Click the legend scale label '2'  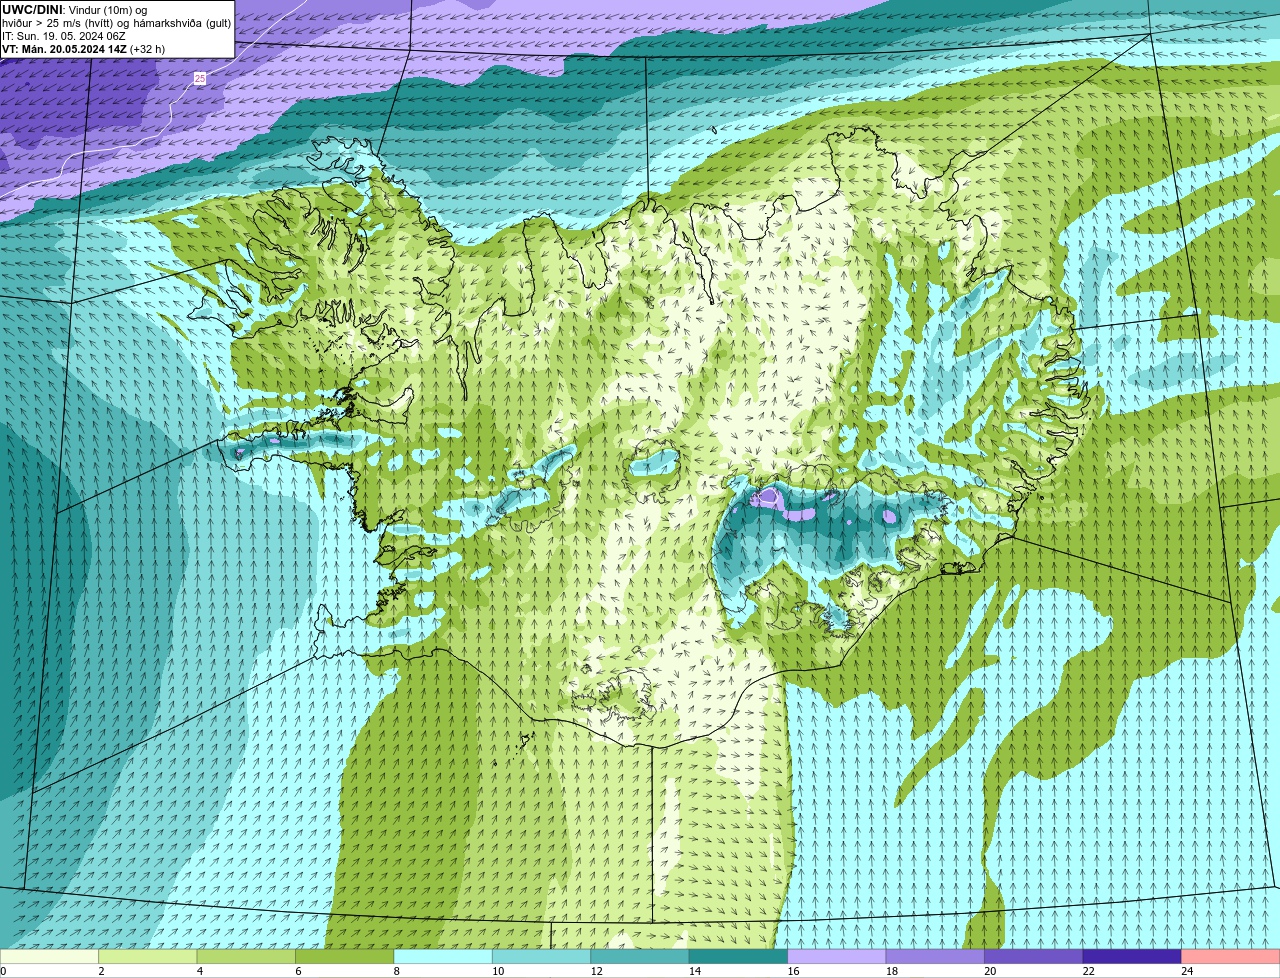coord(101,971)
